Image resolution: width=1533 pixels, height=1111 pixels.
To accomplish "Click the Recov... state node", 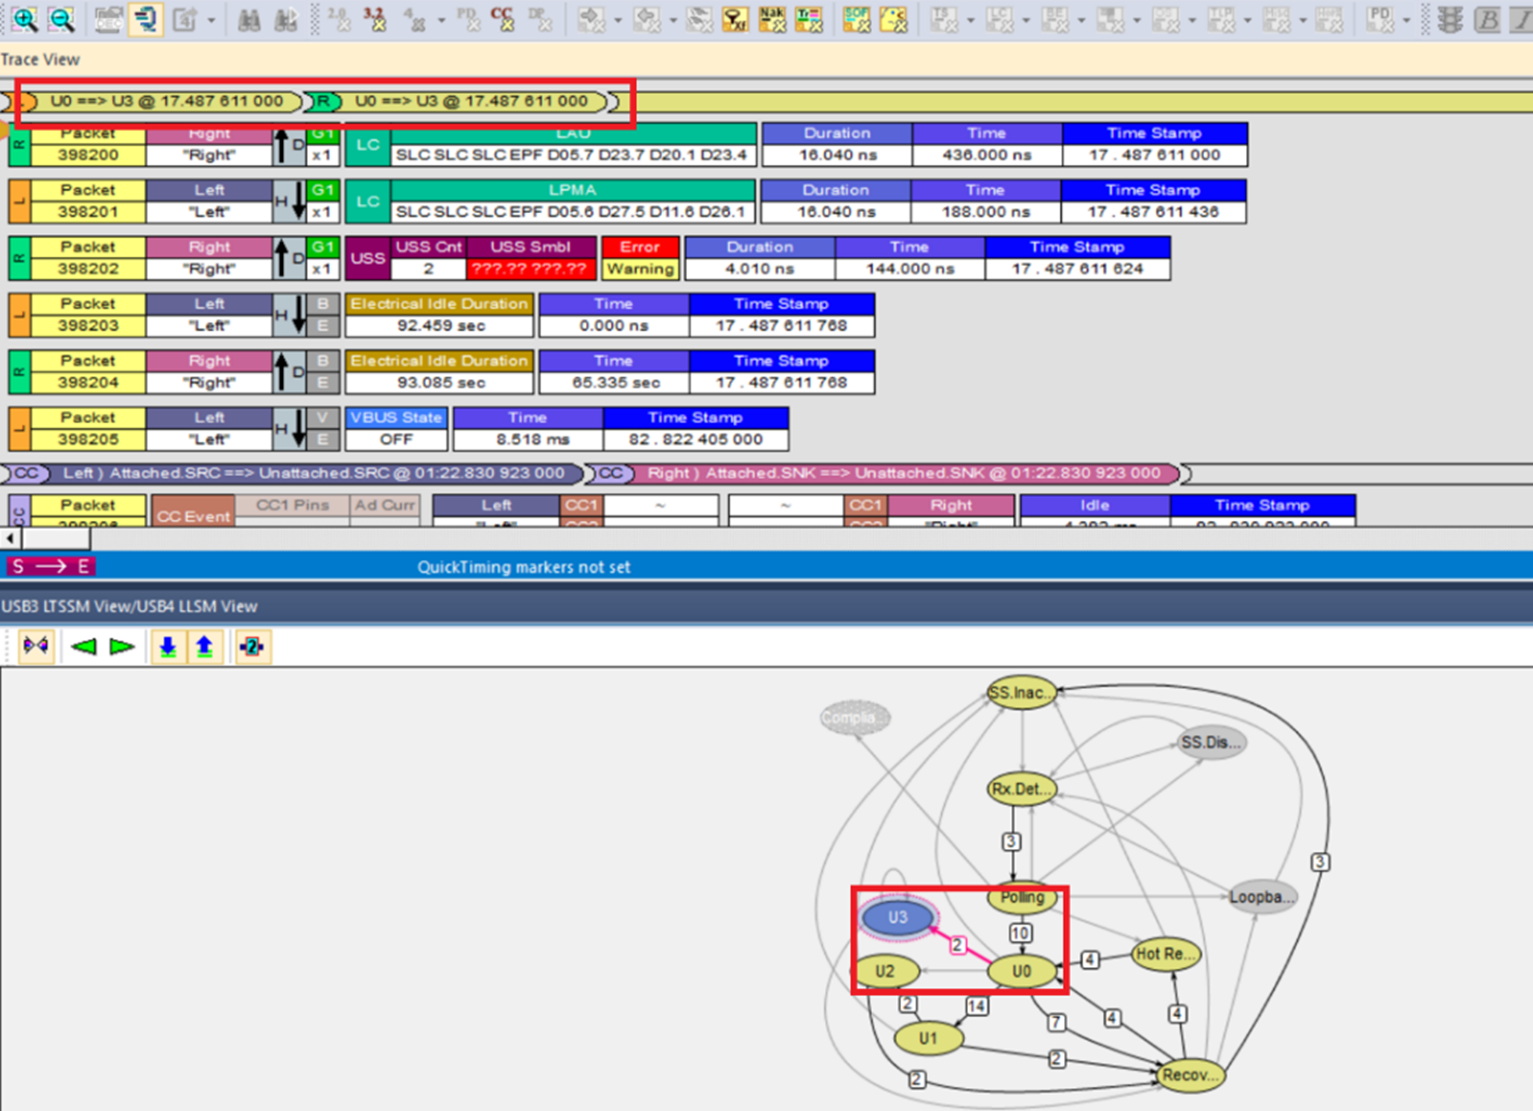I will tap(1190, 1075).
